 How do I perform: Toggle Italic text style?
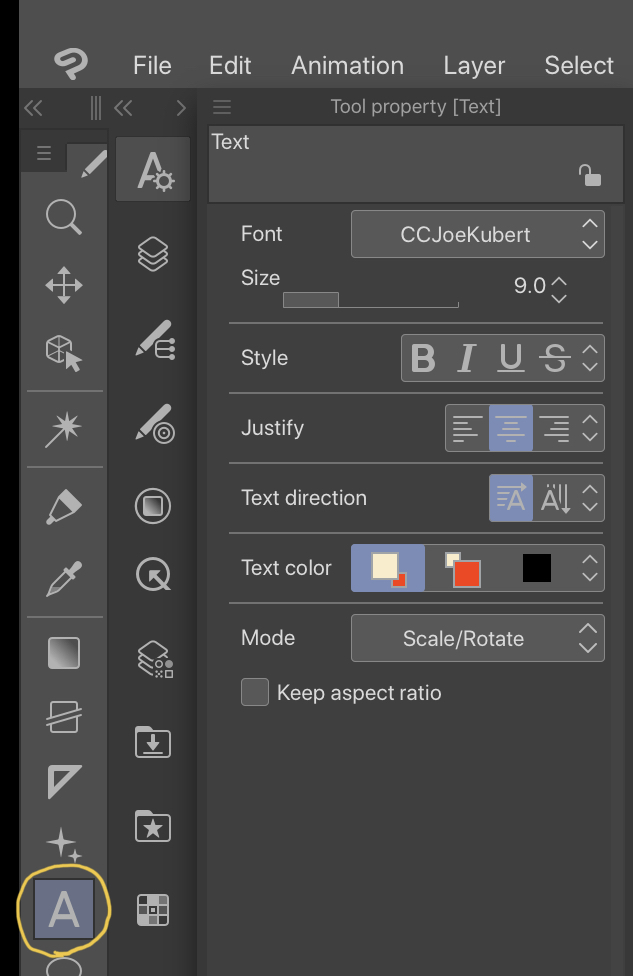click(466, 358)
